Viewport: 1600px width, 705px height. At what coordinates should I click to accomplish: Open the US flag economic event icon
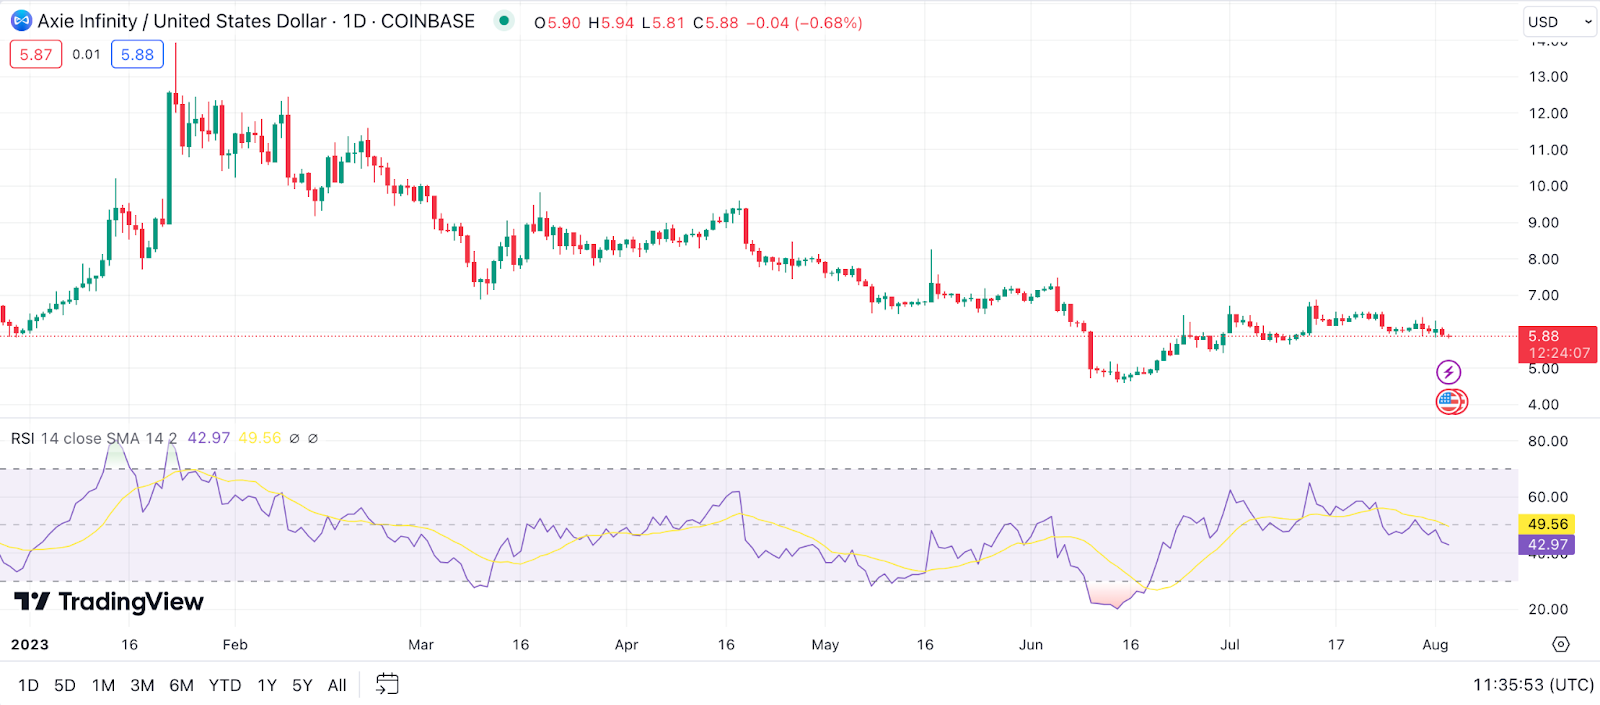coord(1450,402)
